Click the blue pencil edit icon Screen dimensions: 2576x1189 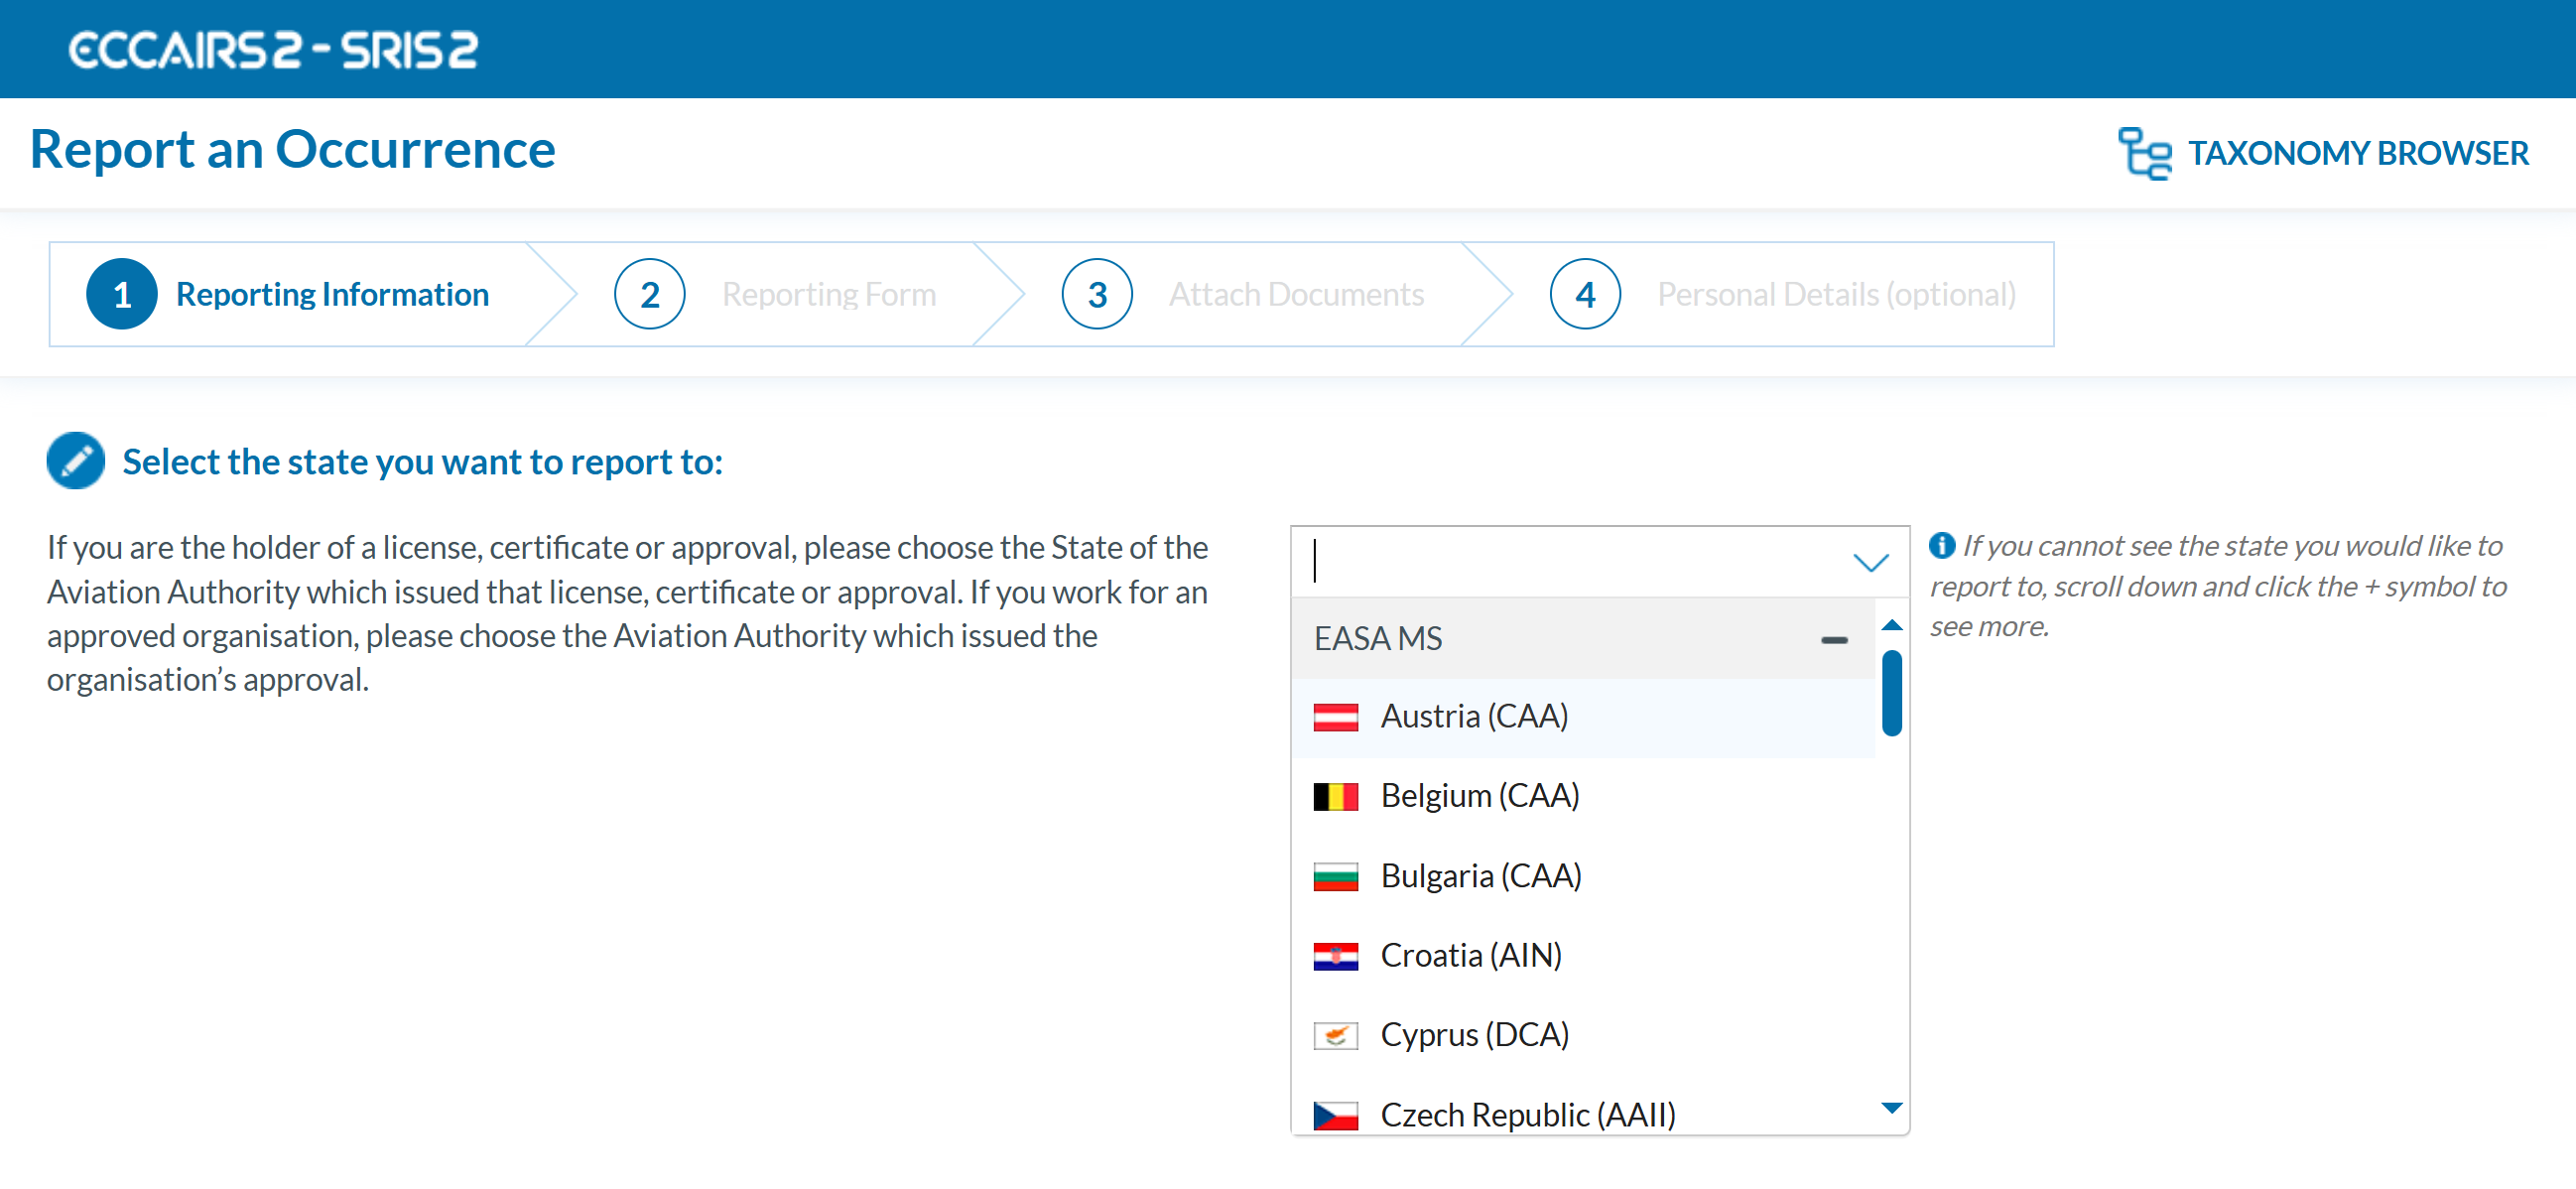point(76,461)
